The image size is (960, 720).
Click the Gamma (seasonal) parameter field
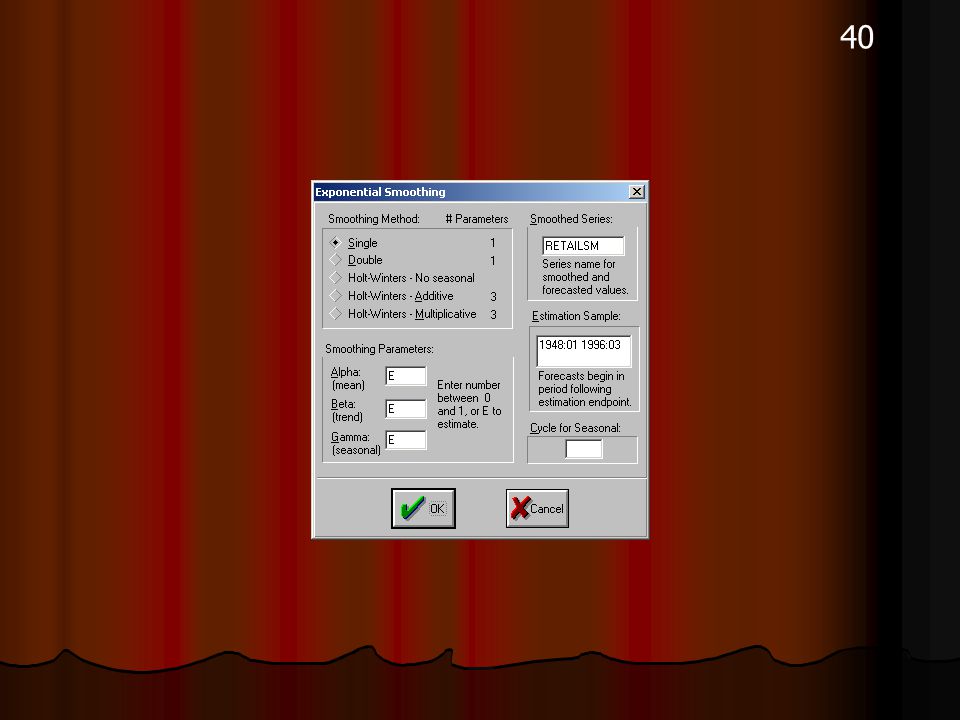(406, 440)
